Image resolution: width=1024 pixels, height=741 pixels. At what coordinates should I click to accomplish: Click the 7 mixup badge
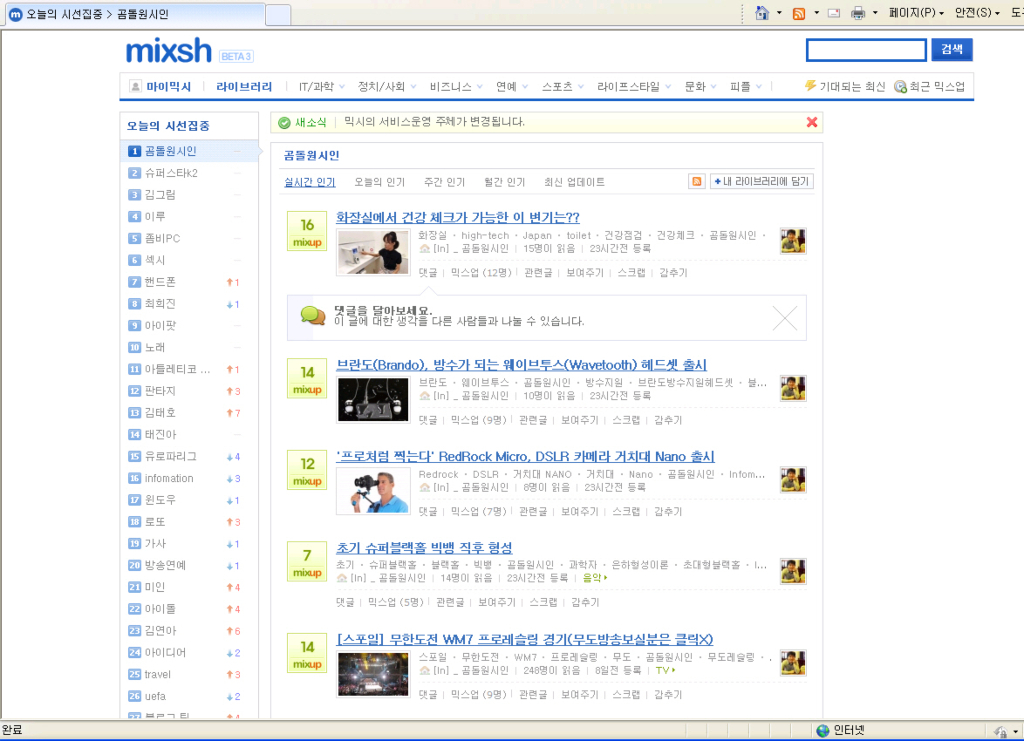pyautogui.click(x=307, y=561)
